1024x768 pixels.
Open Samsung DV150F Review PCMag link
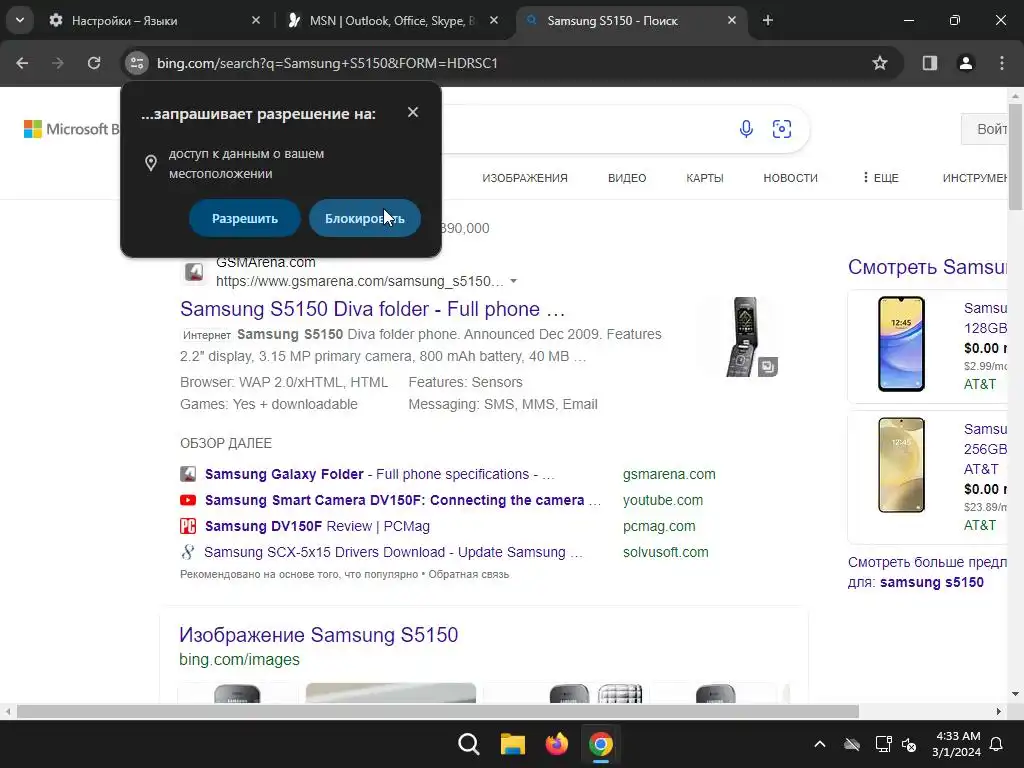coord(317,526)
